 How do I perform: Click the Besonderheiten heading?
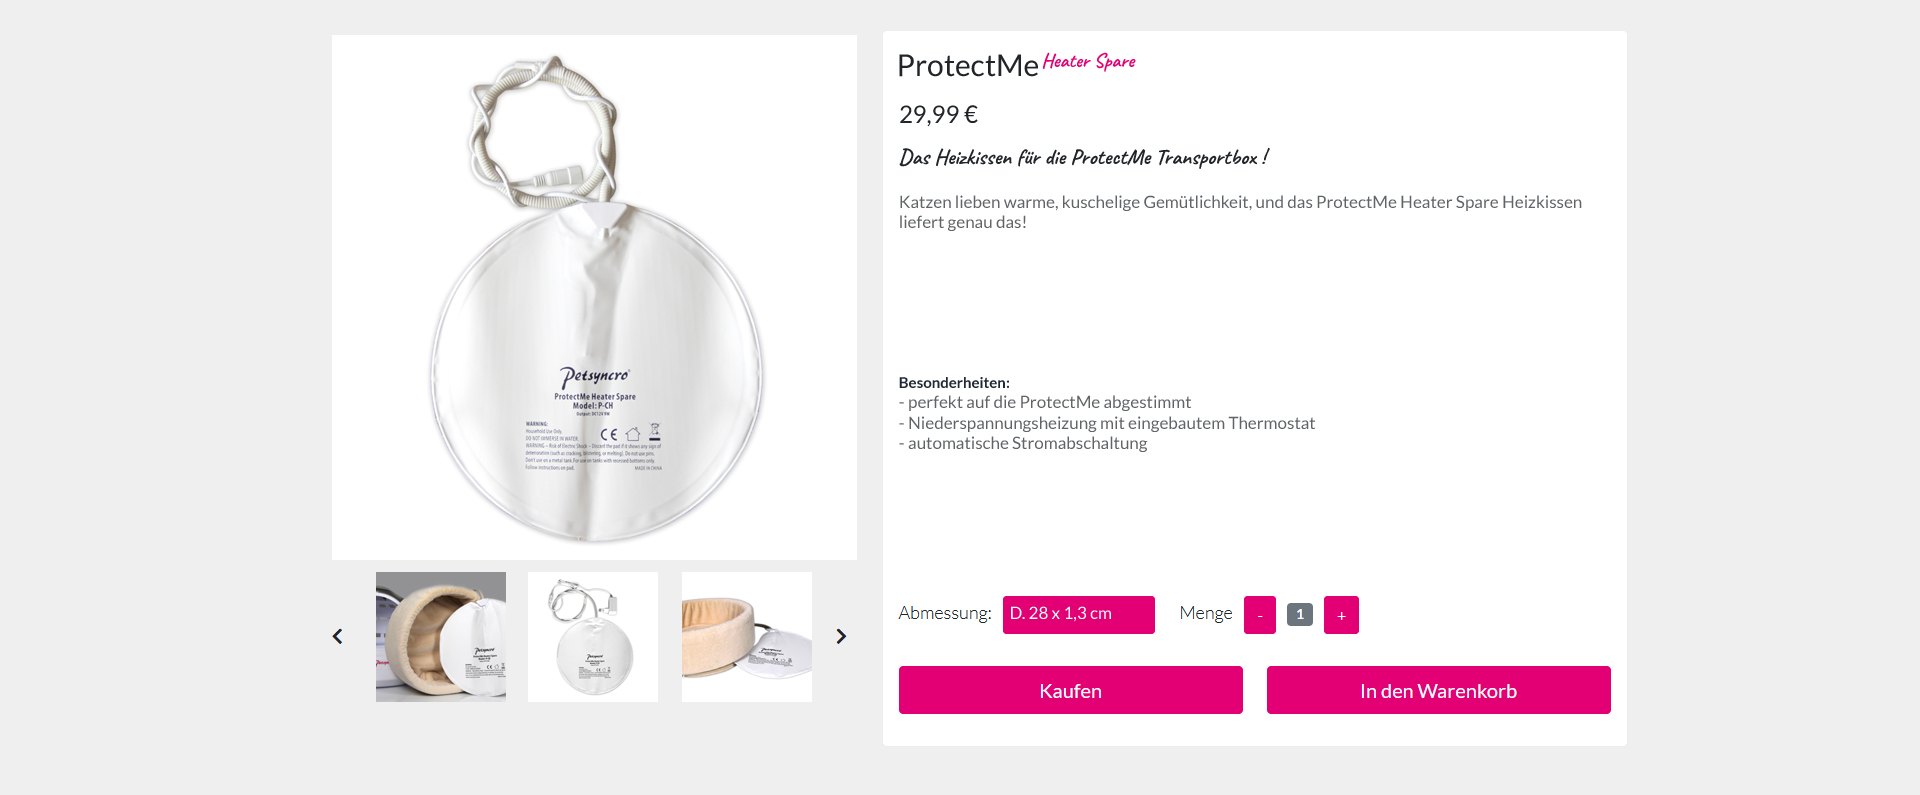point(954,383)
